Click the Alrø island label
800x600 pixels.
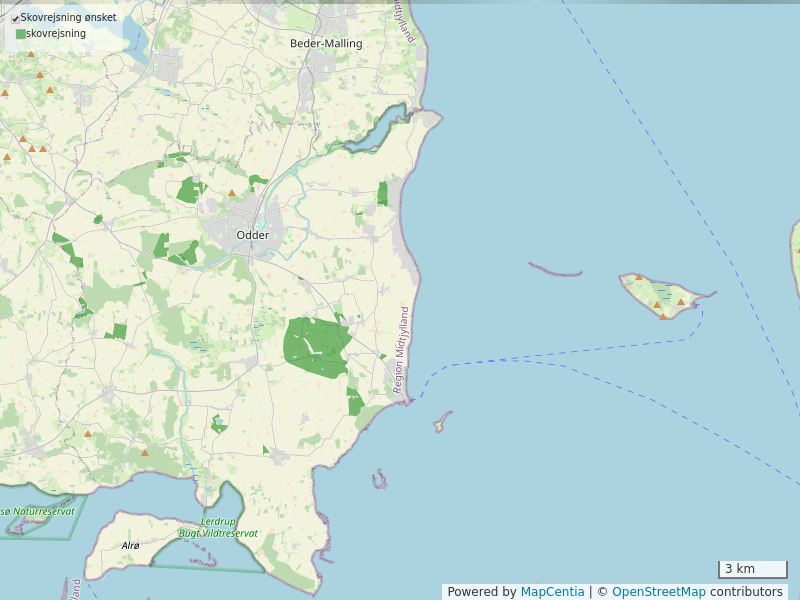coord(130,545)
